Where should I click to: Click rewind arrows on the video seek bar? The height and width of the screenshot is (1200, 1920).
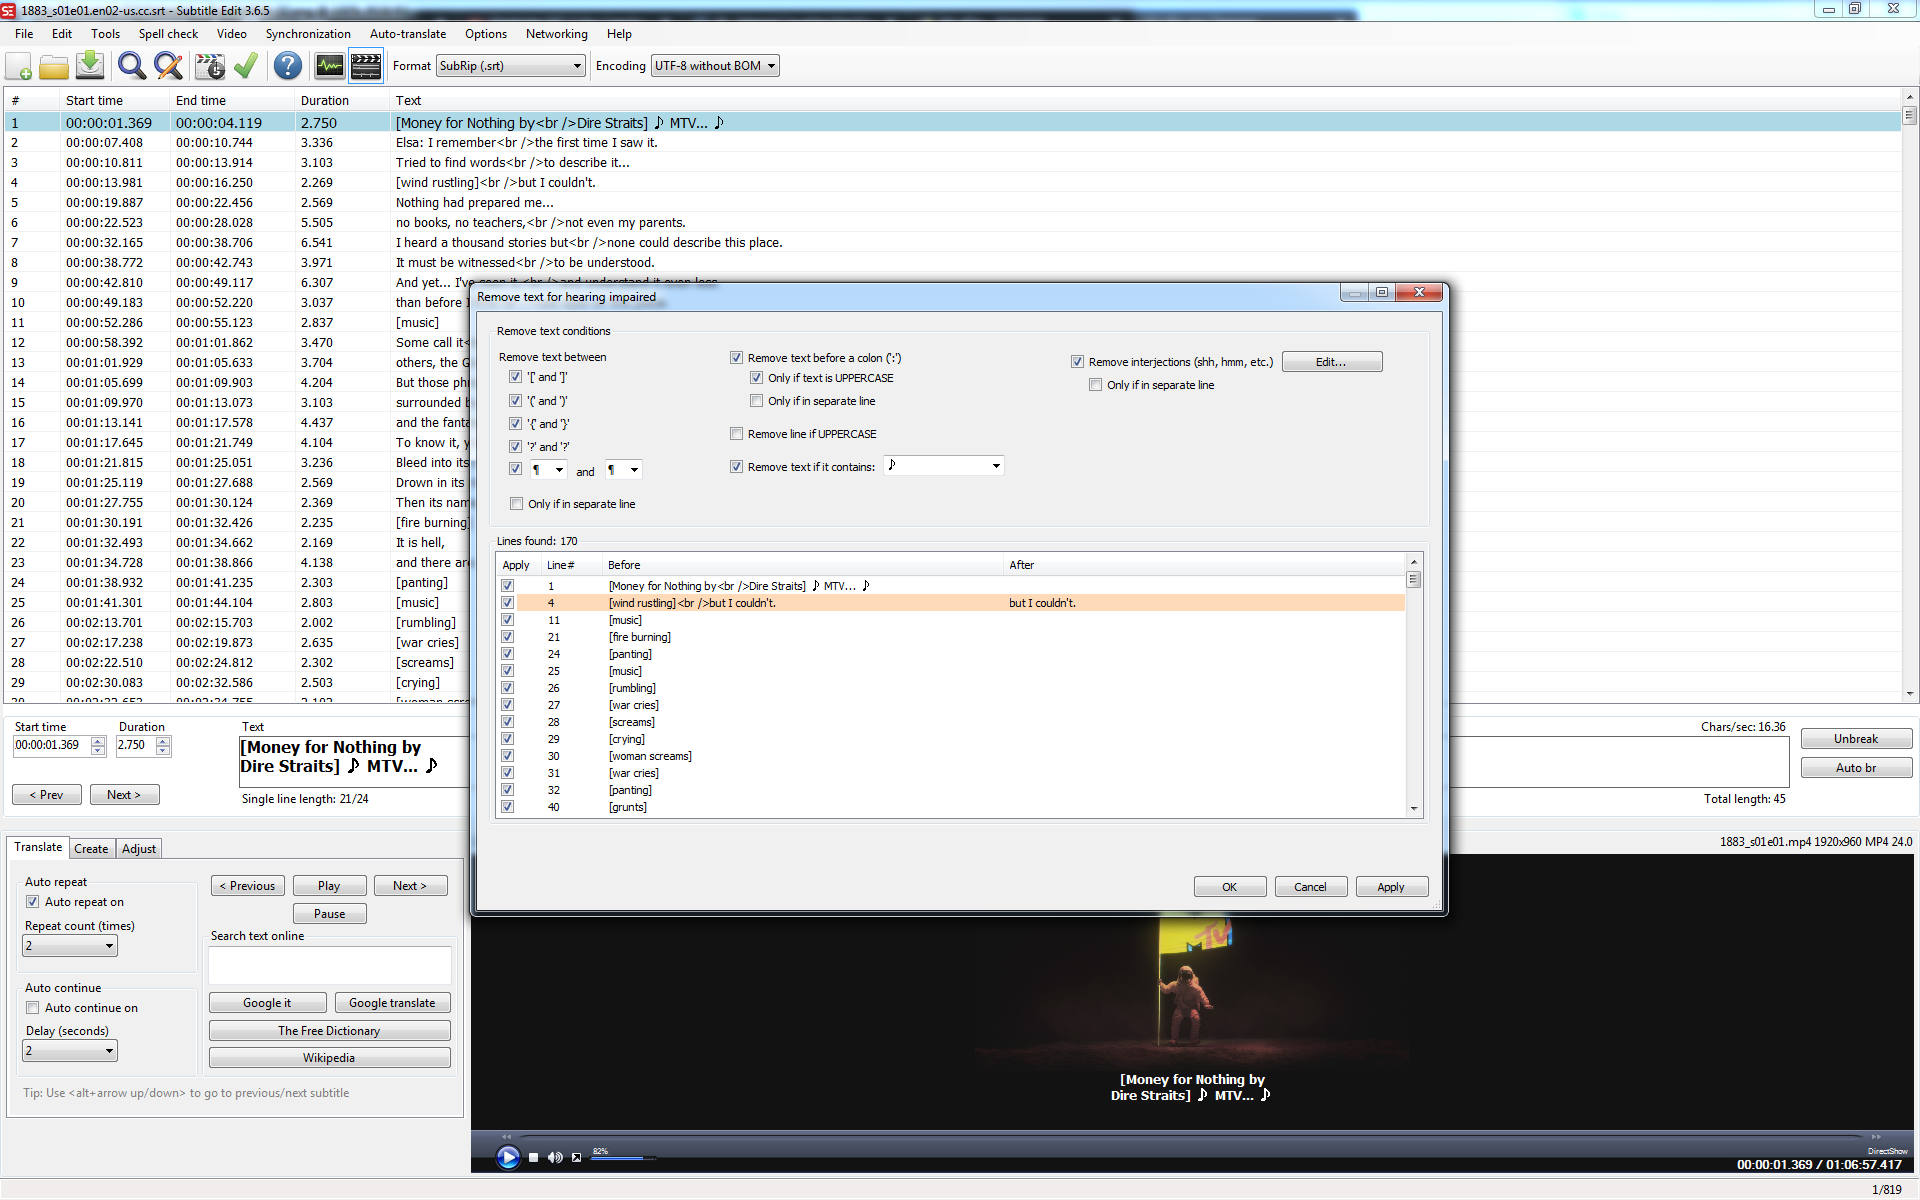pos(506,1137)
